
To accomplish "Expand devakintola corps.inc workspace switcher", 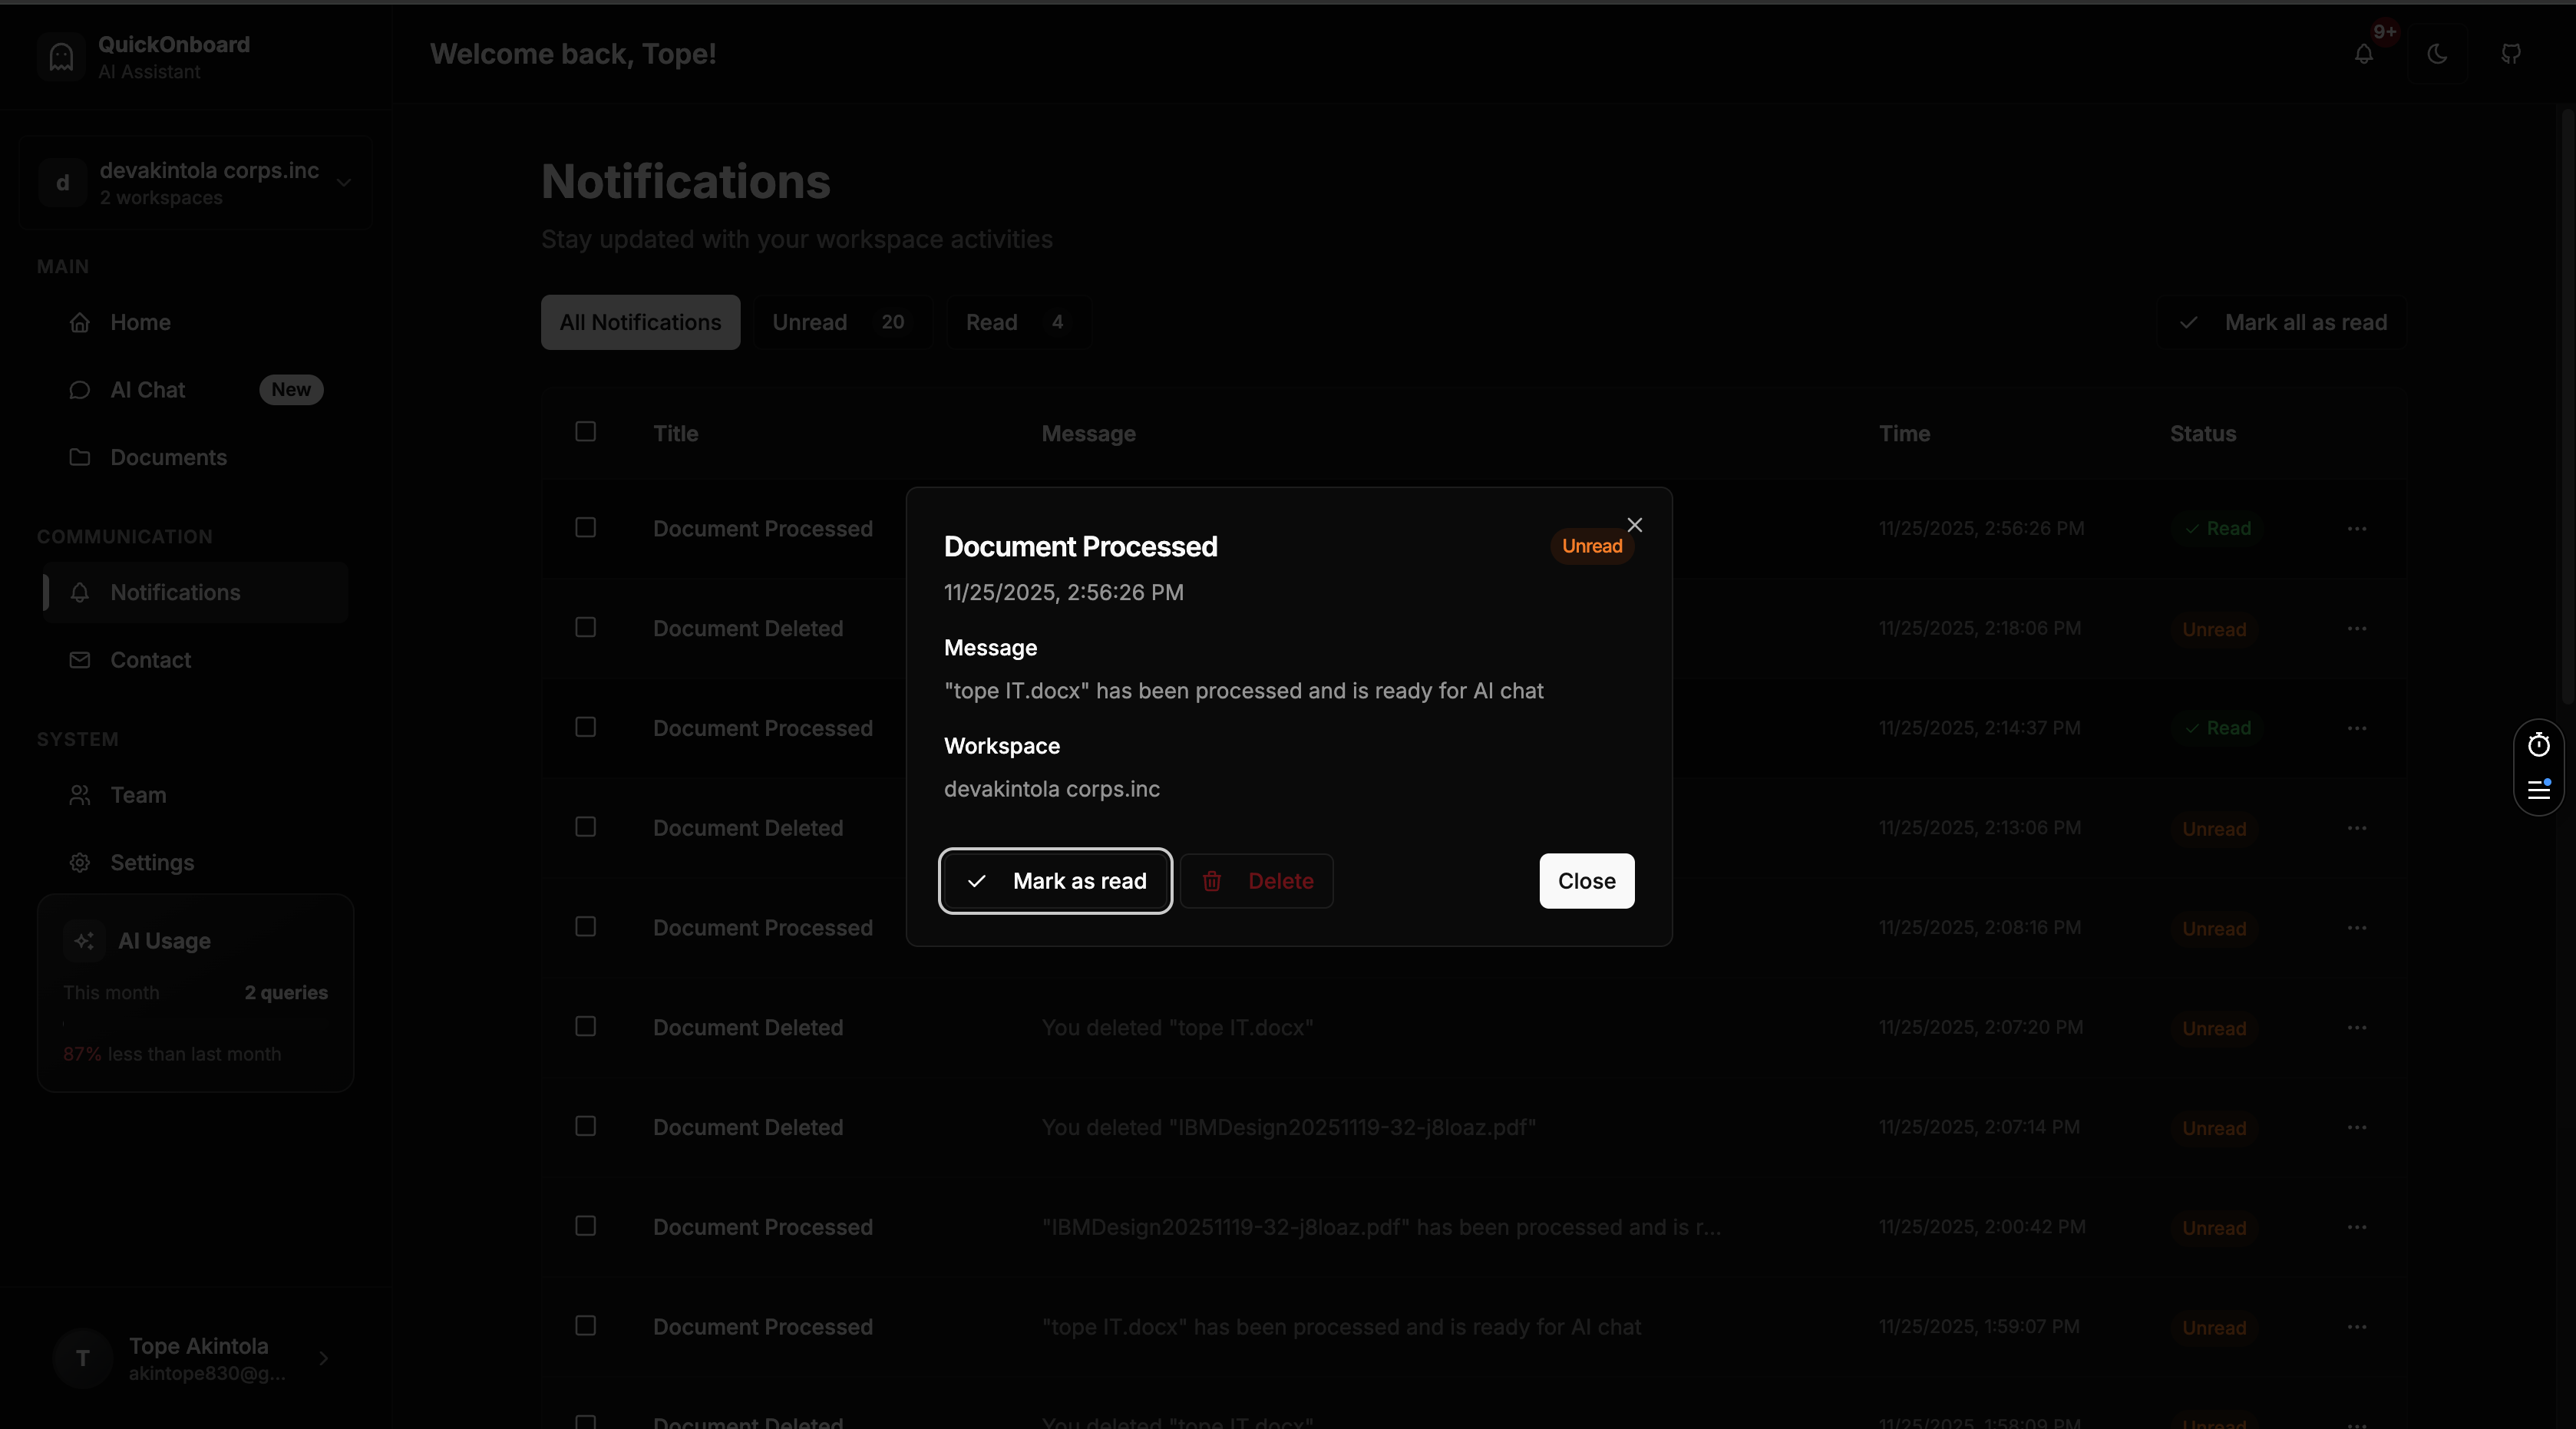I will (343, 183).
